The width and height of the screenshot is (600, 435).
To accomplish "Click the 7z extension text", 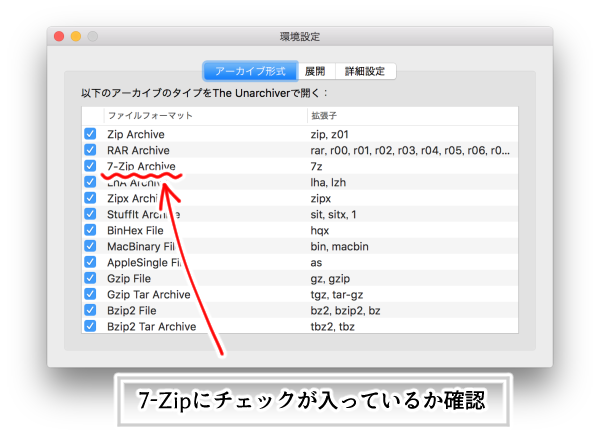I will tap(317, 166).
